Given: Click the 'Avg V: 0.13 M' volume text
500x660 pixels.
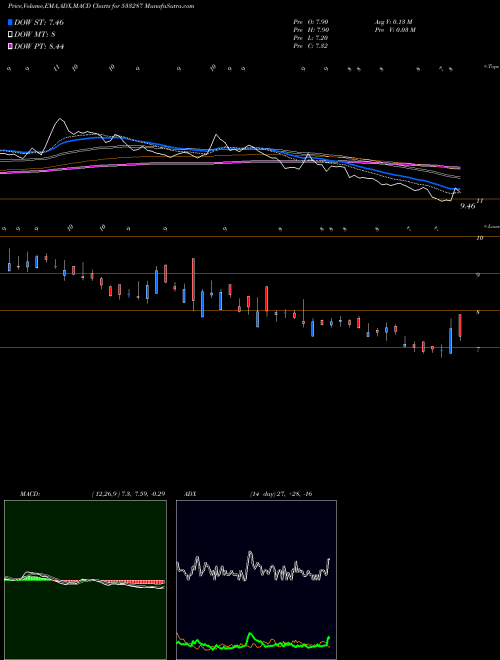Looking at the screenshot, I should (x=396, y=22).
